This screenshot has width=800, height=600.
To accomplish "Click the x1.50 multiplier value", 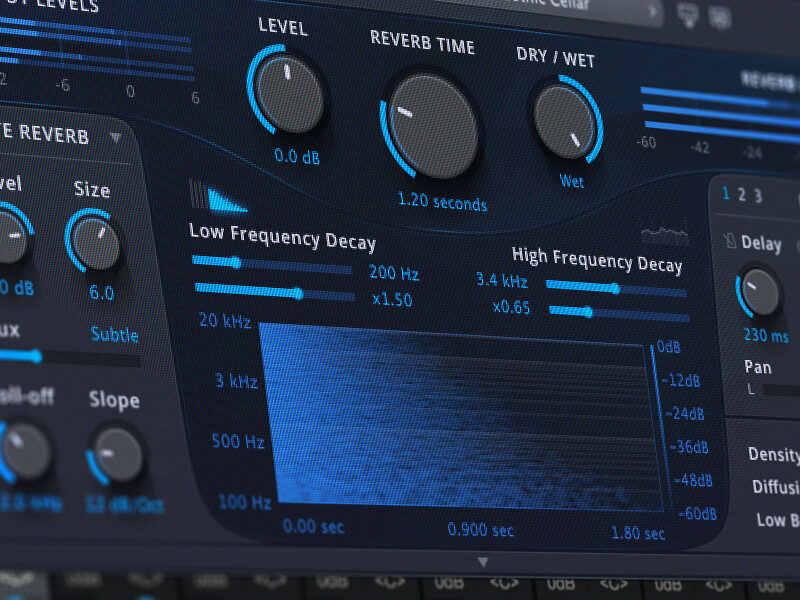I will click(392, 298).
